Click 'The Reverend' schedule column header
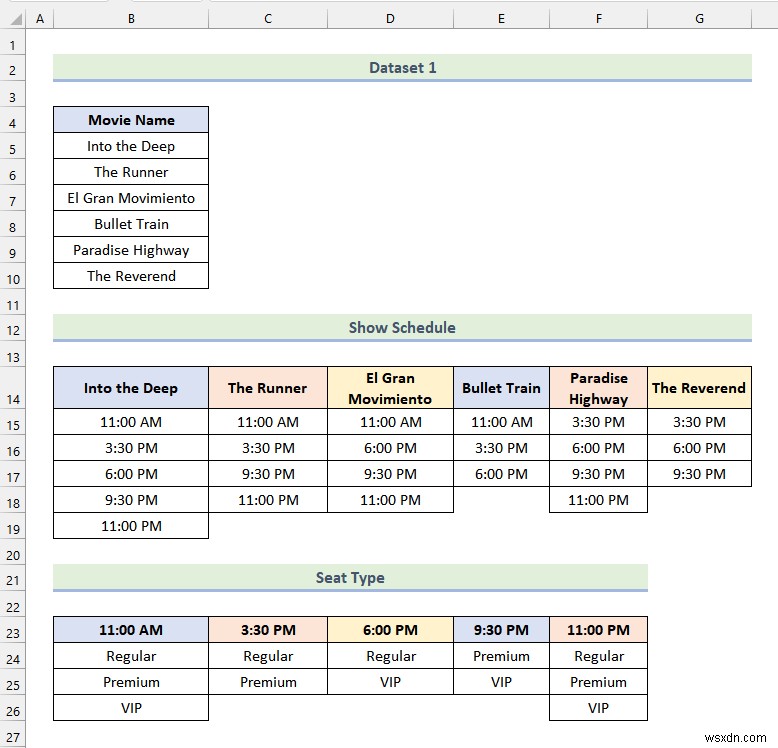Image resolution: width=778 pixels, height=748 pixels. (699, 388)
